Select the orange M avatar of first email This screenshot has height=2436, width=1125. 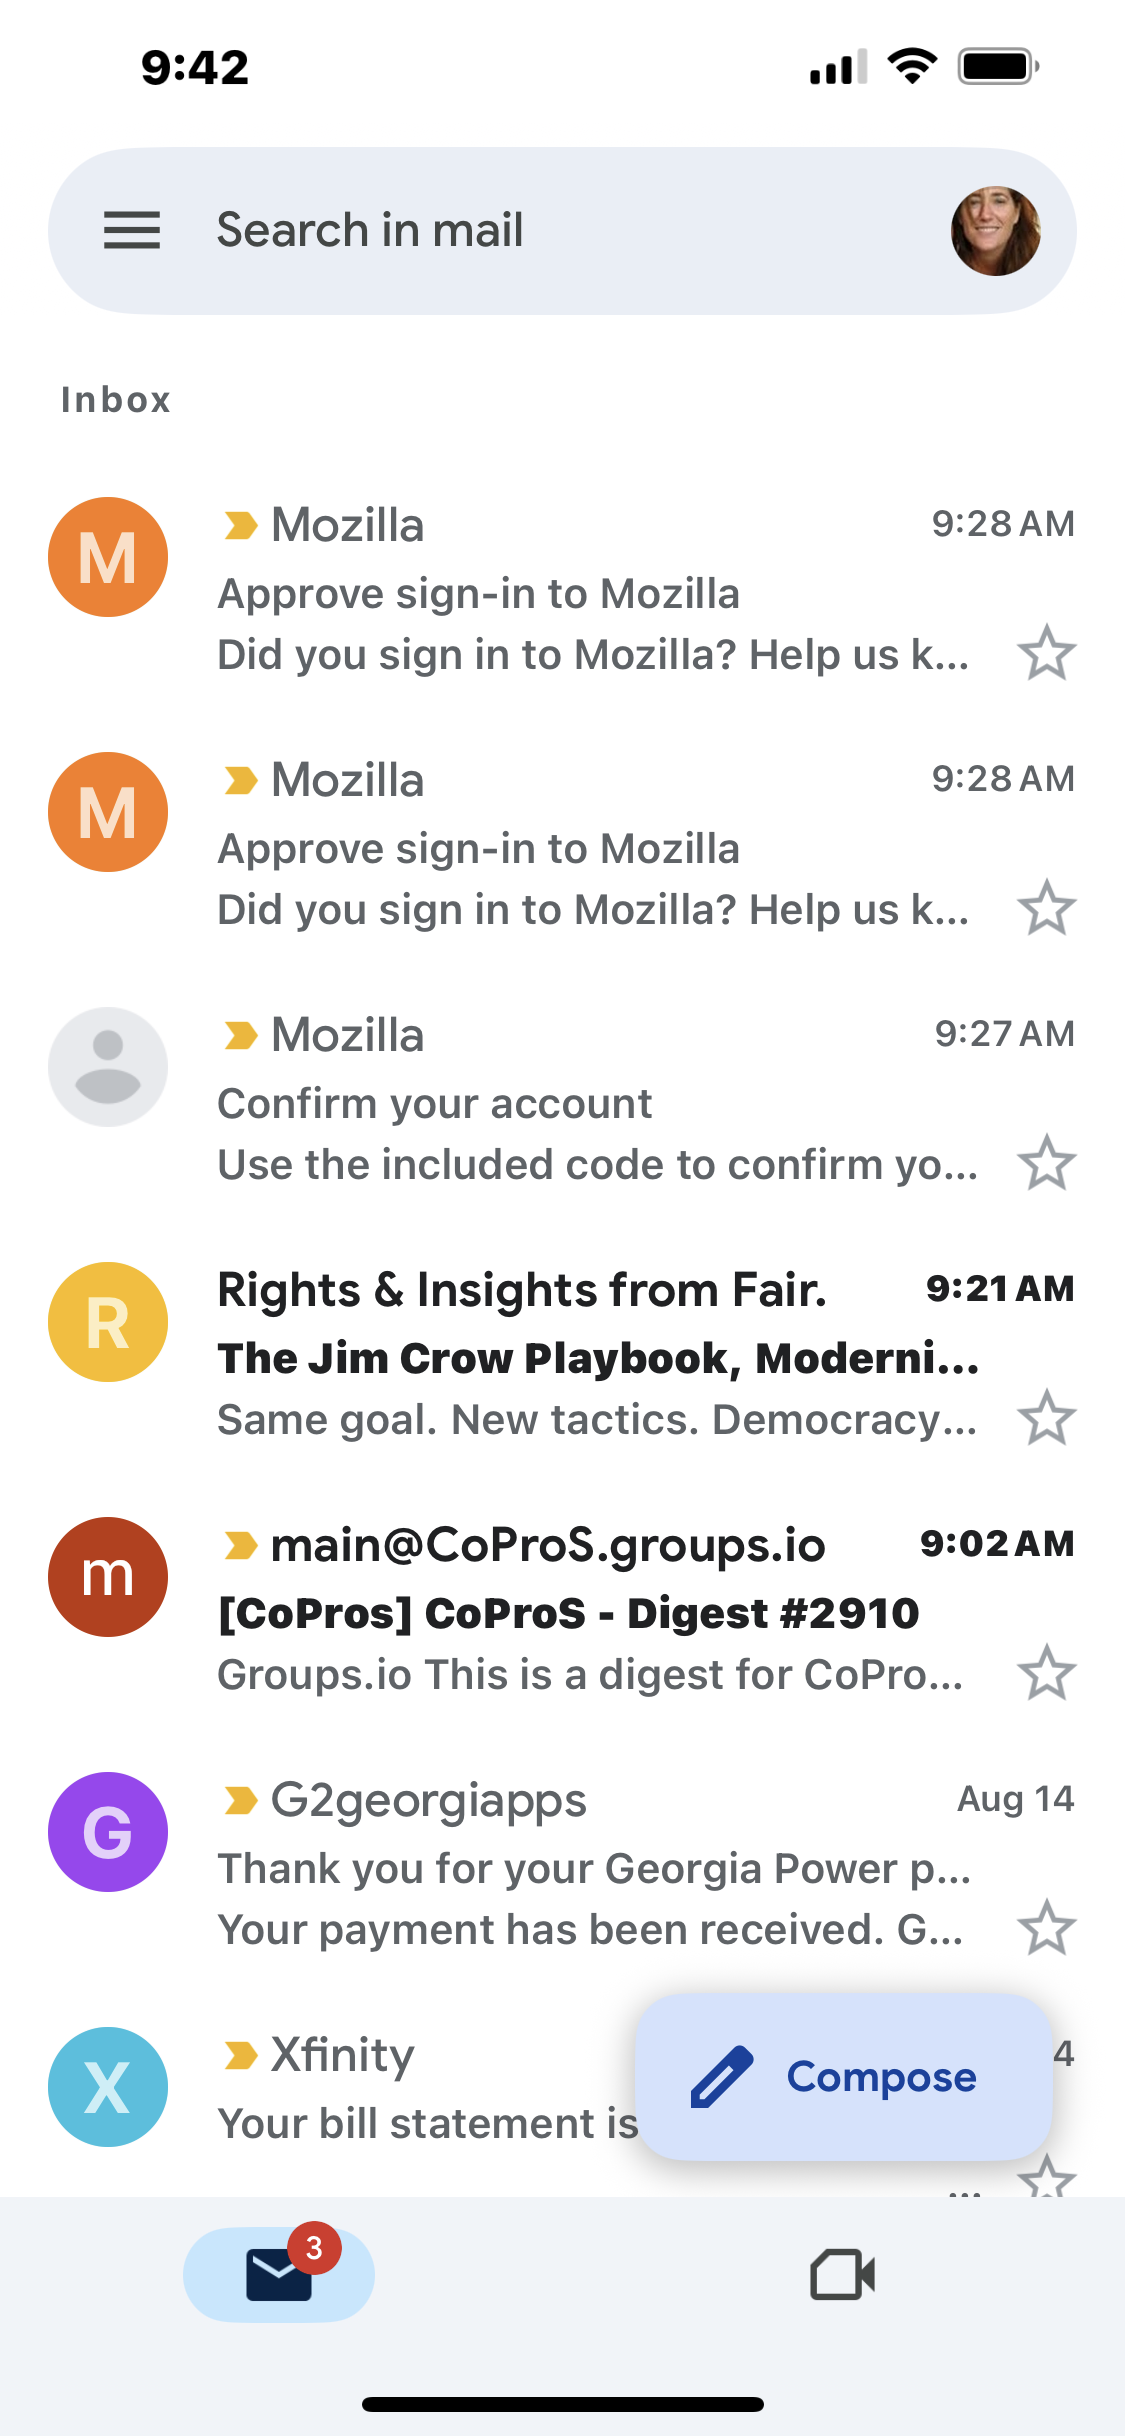(108, 557)
